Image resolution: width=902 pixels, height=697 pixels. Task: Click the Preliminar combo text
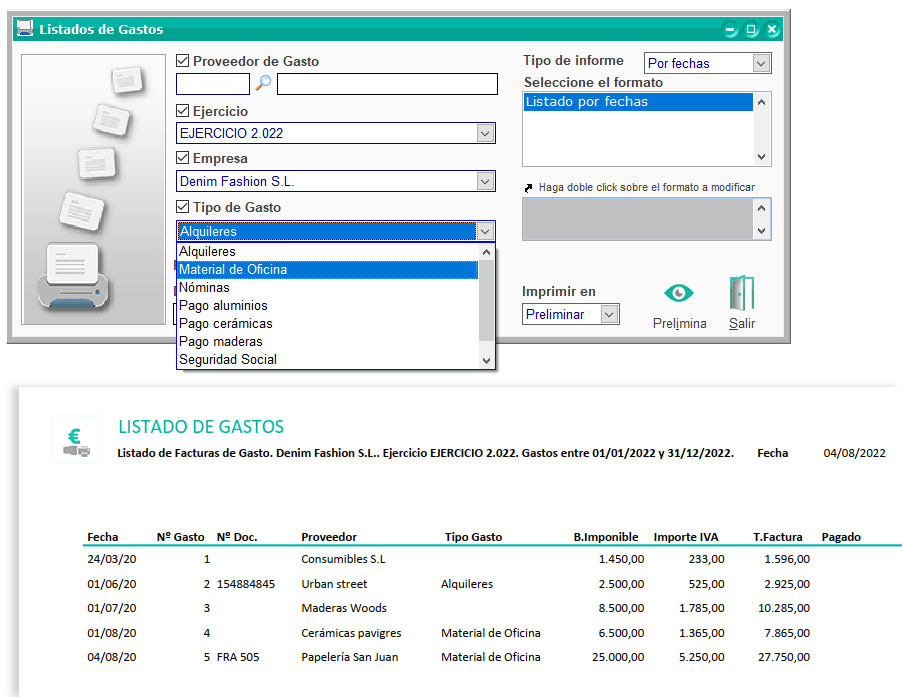coord(555,315)
